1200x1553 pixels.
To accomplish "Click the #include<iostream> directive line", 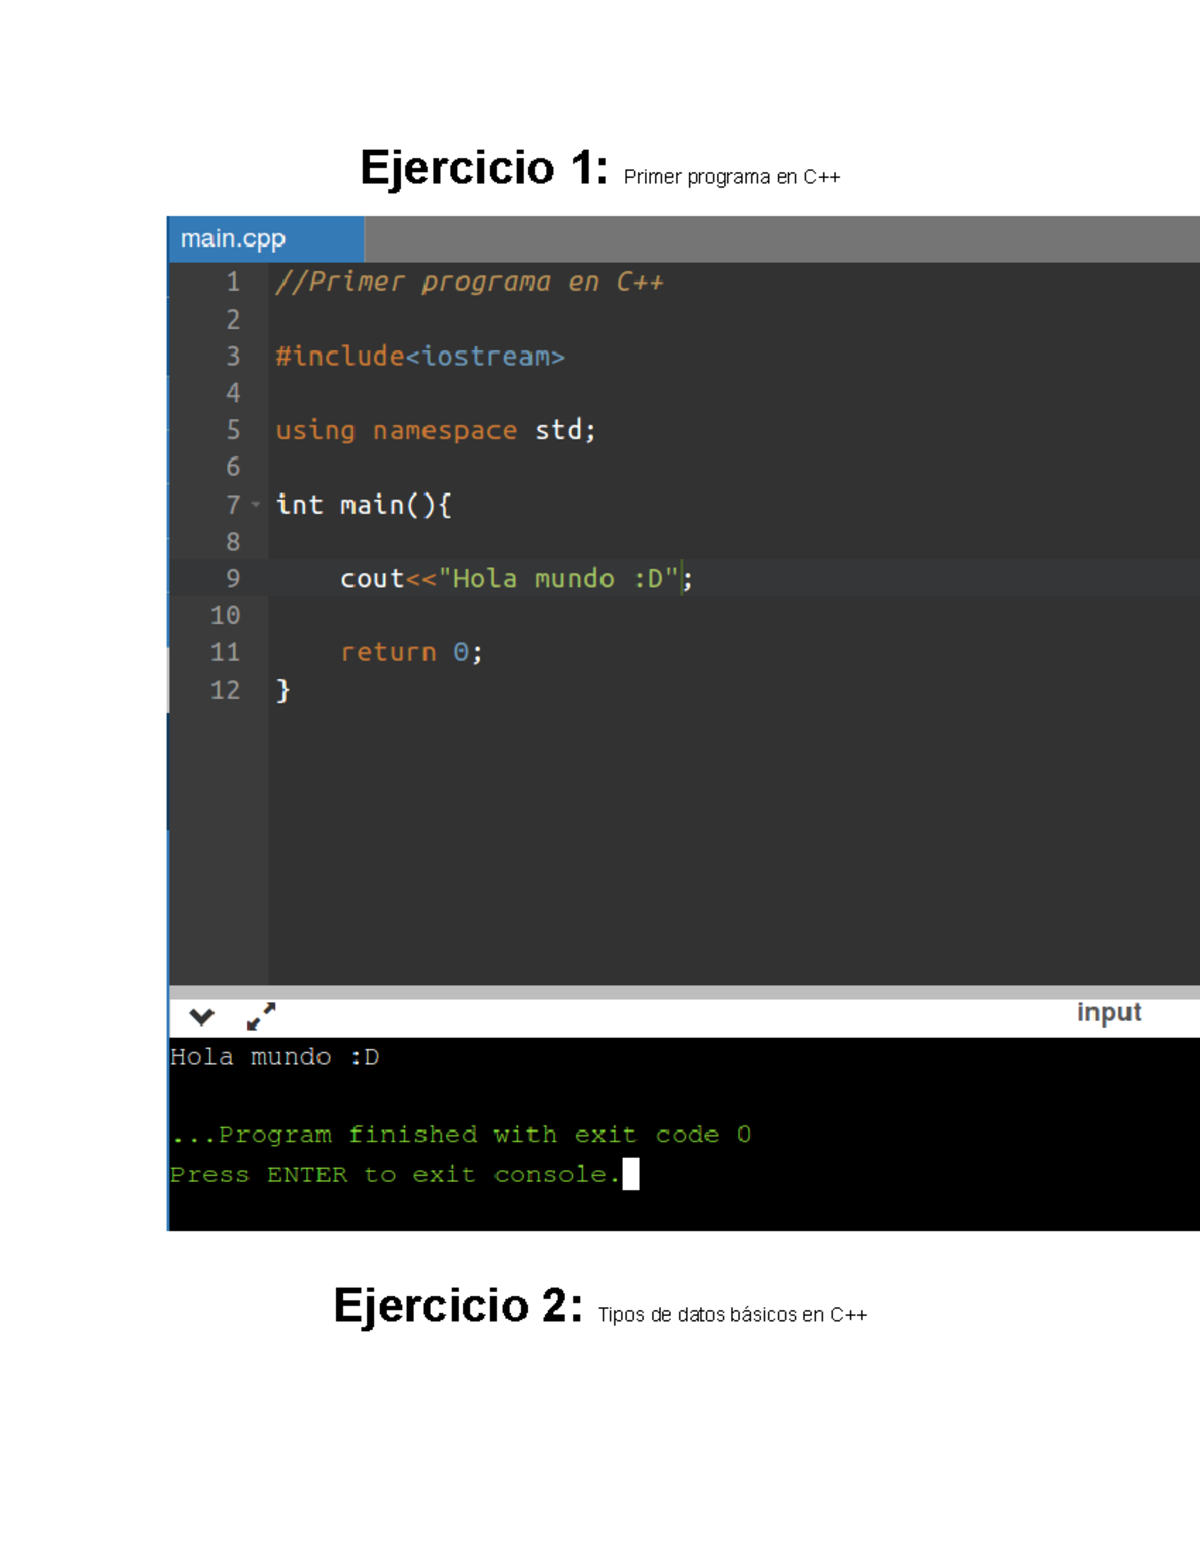I will (x=420, y=356).
